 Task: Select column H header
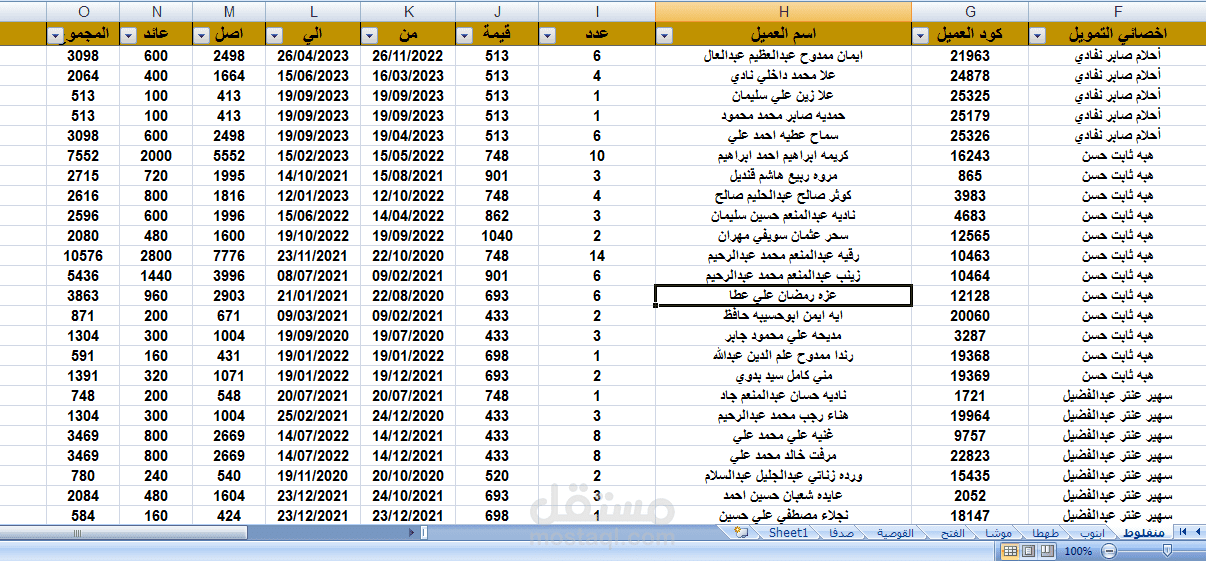click(x=783, y=11)
